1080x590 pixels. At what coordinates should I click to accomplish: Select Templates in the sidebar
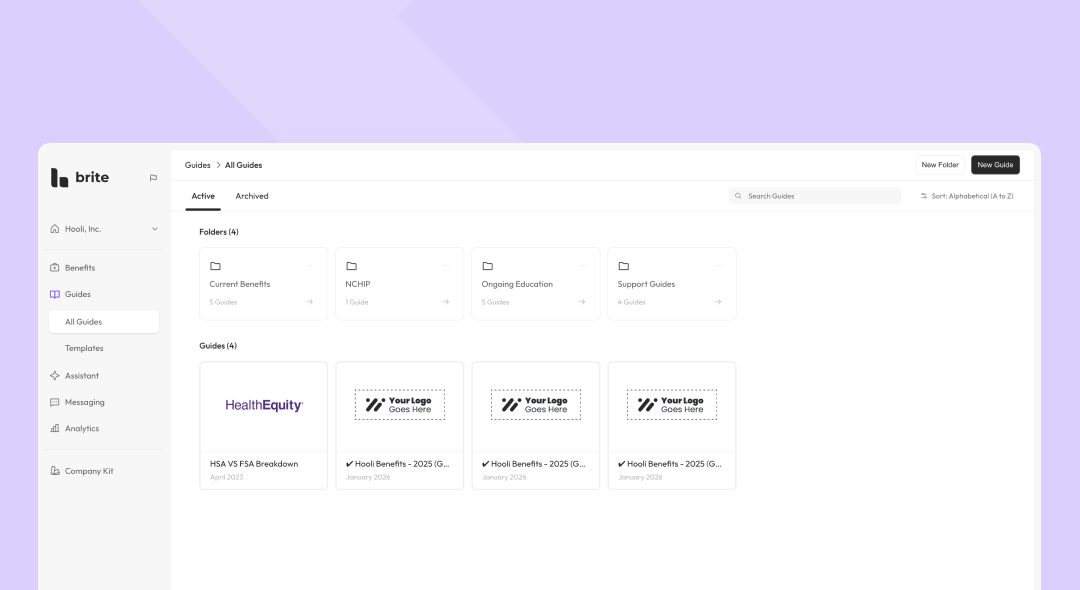click(84, 348)
